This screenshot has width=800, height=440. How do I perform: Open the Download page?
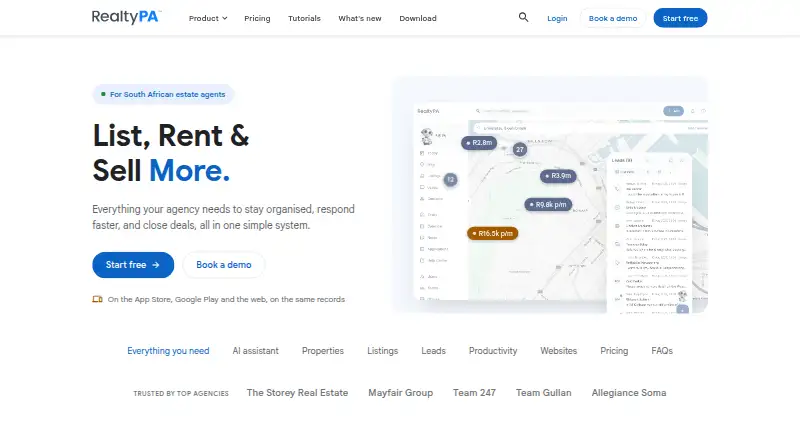point(418,18)
